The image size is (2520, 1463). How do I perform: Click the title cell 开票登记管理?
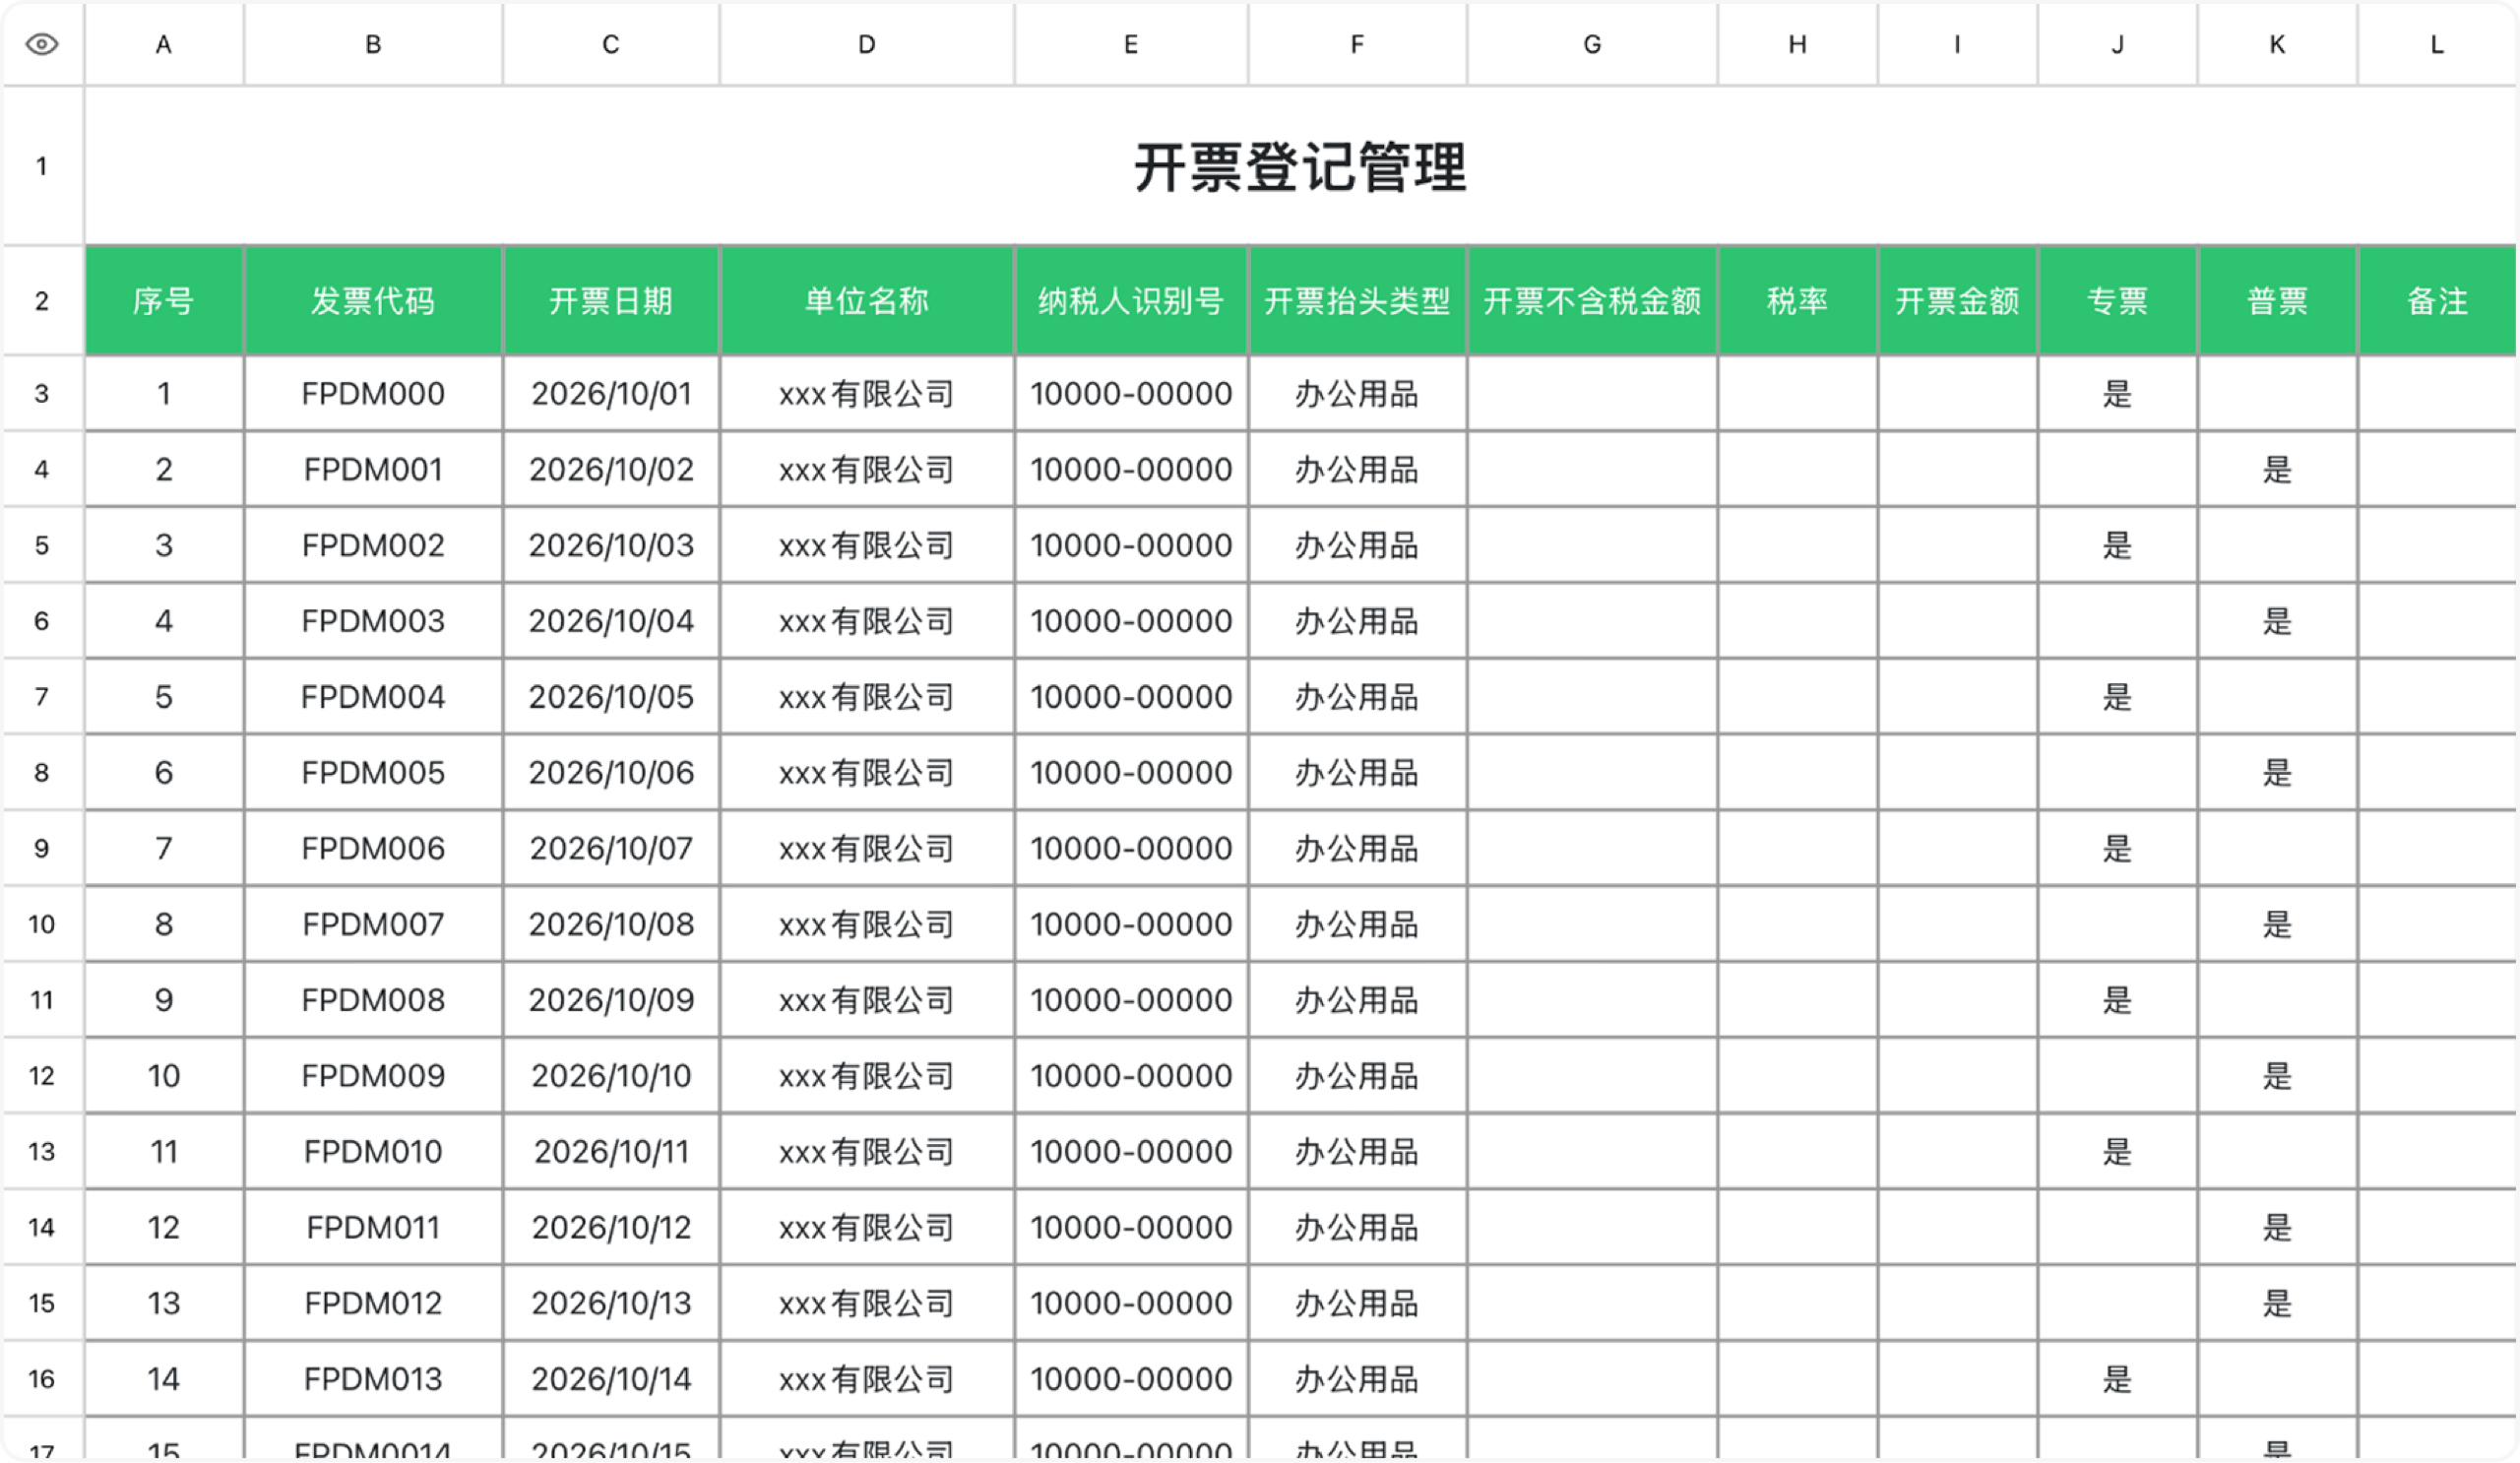1300,166
